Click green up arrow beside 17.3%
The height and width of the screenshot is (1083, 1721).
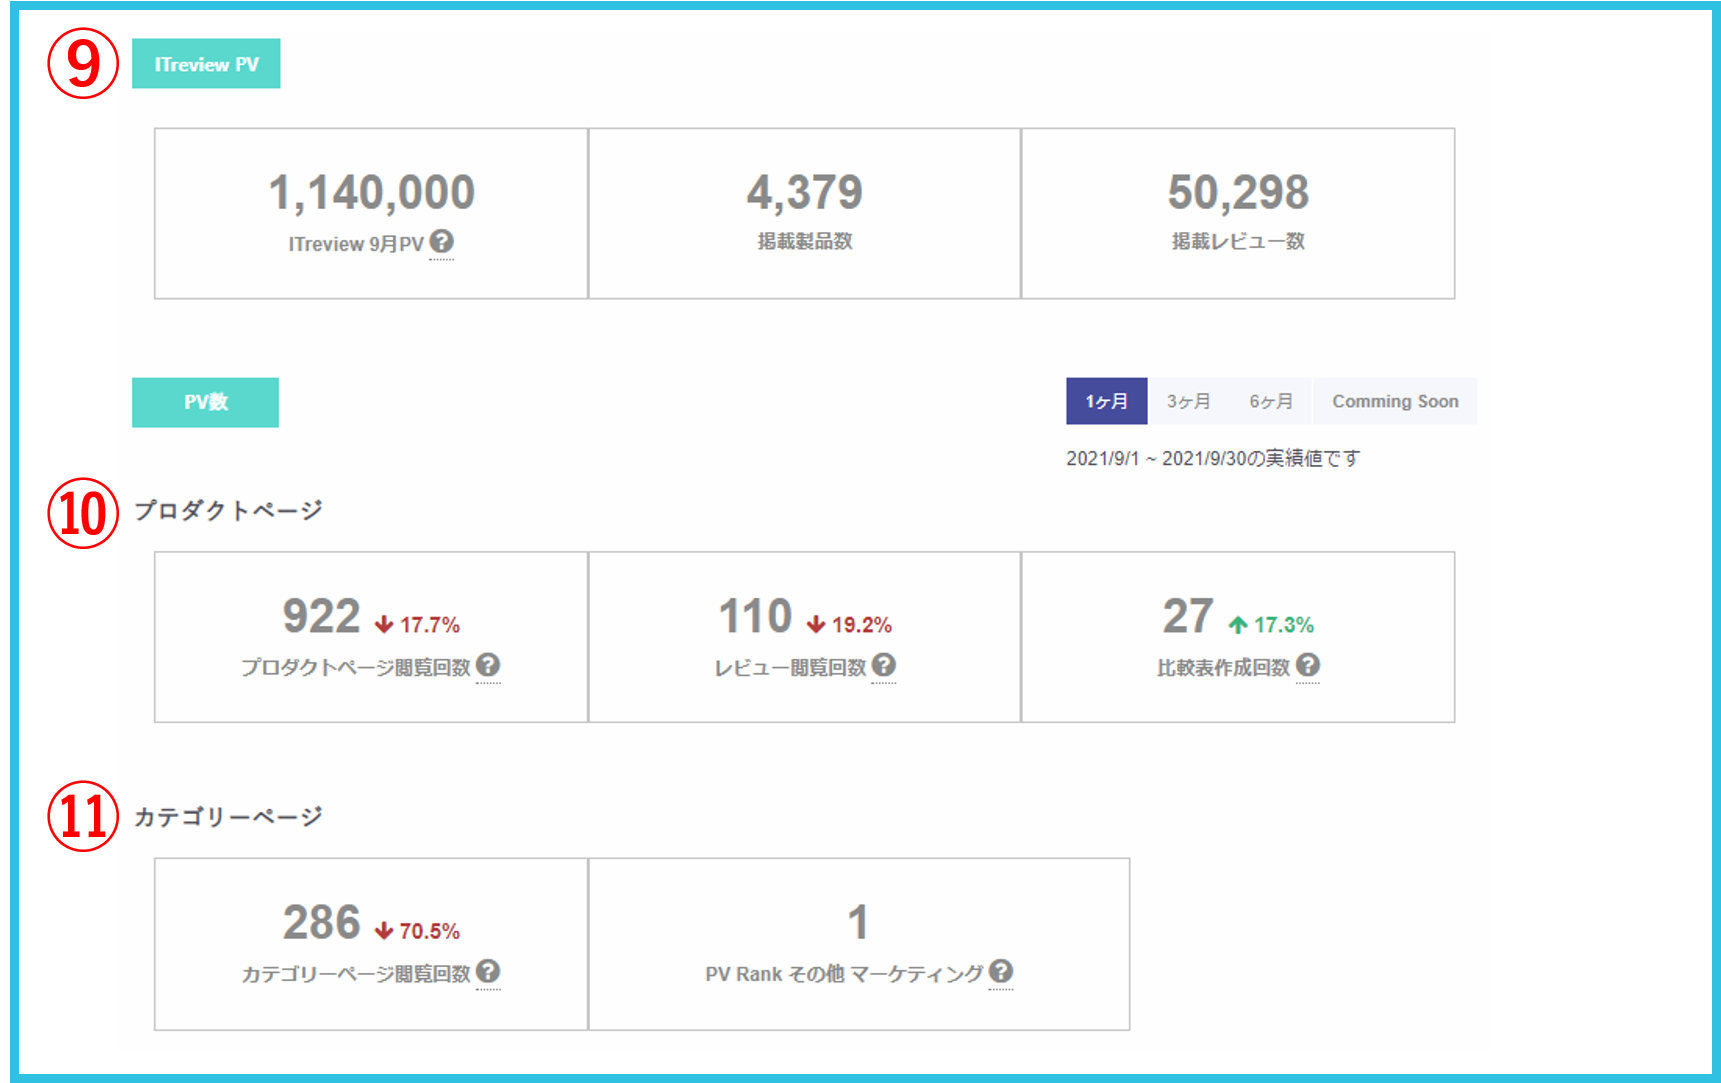pyautogui.click(x=1238, y=625)
